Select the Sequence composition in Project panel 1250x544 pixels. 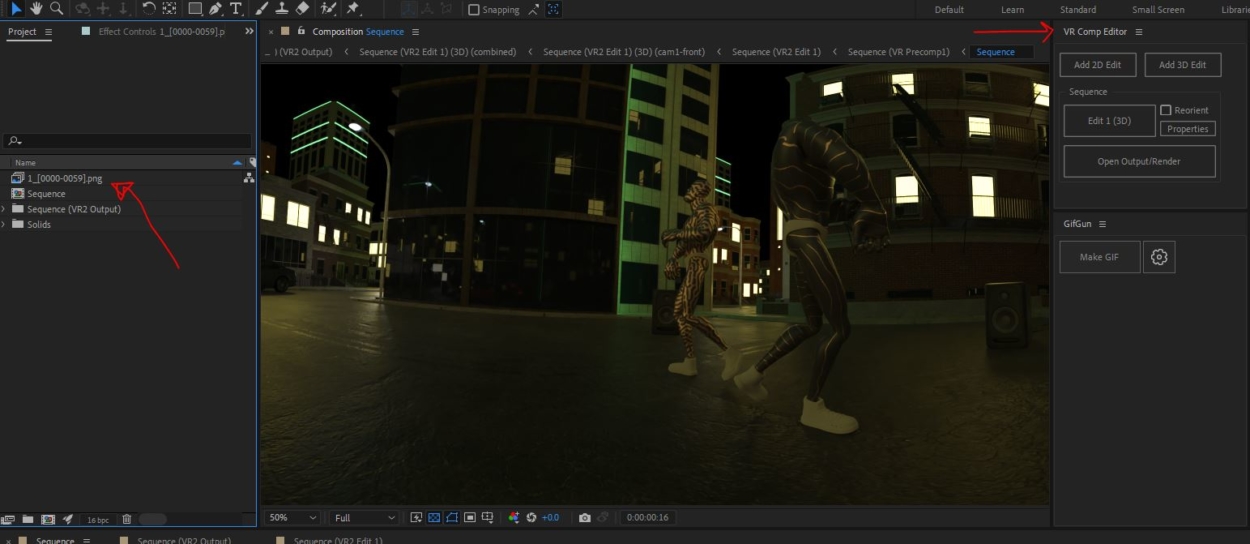pyautogui.click(x=46, y=194)
